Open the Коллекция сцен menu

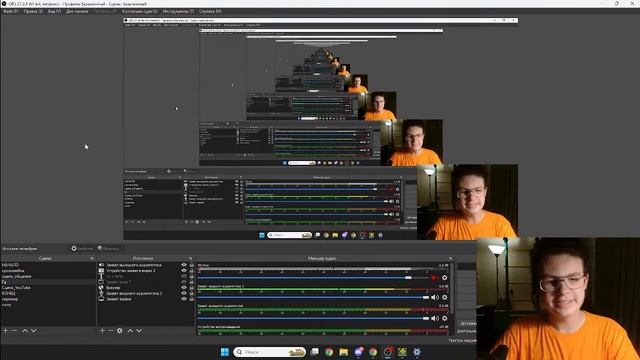pyautogui.click(x=140, y=11)
